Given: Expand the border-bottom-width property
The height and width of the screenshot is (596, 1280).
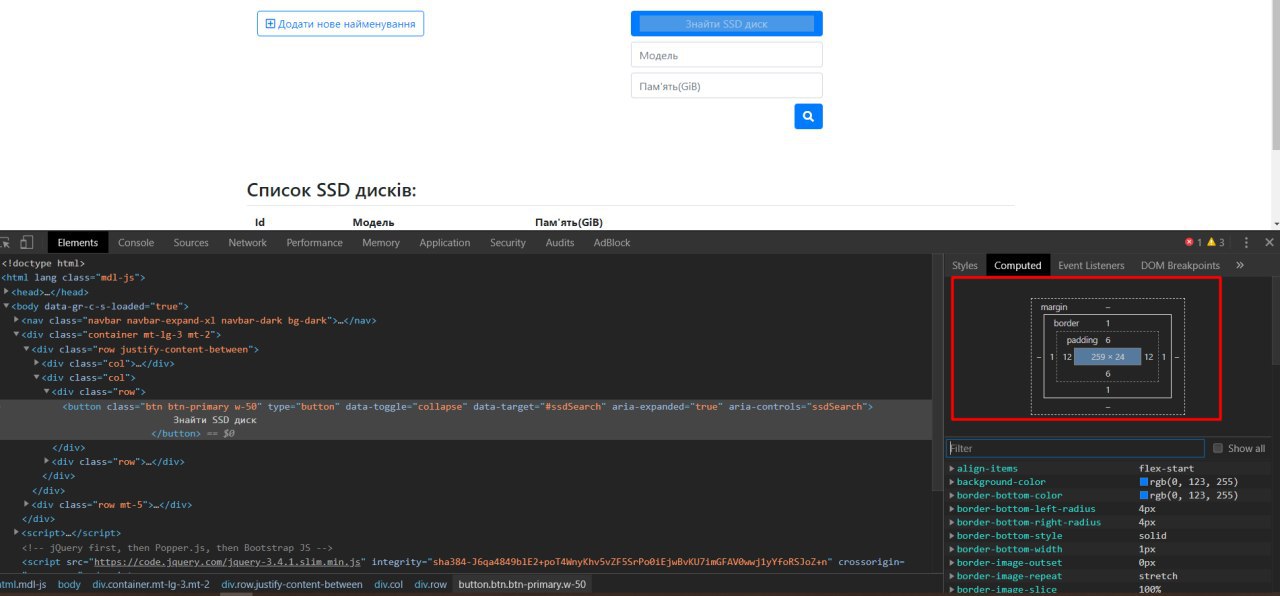Looking at the screenshot, I should (952, 549).
